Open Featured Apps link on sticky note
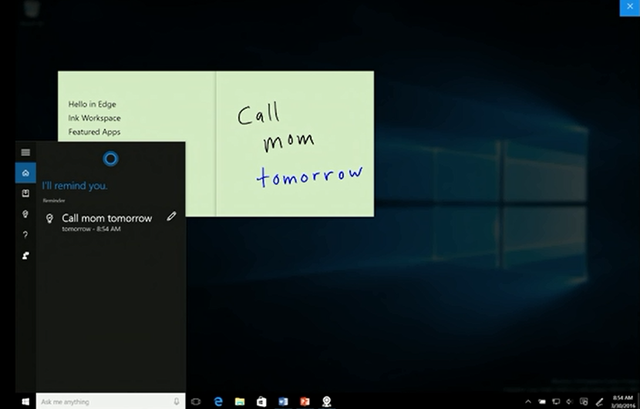 [x=94, y=132]
